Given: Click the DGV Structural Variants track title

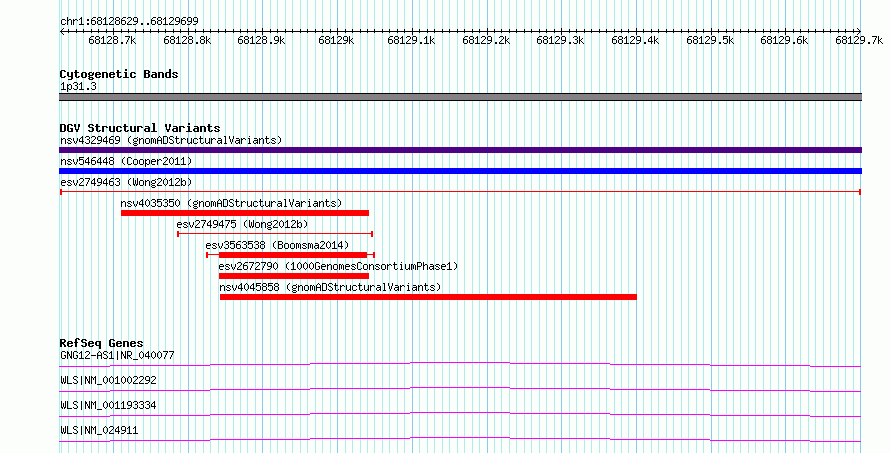Looking at the screenshot, I should 140,128.
